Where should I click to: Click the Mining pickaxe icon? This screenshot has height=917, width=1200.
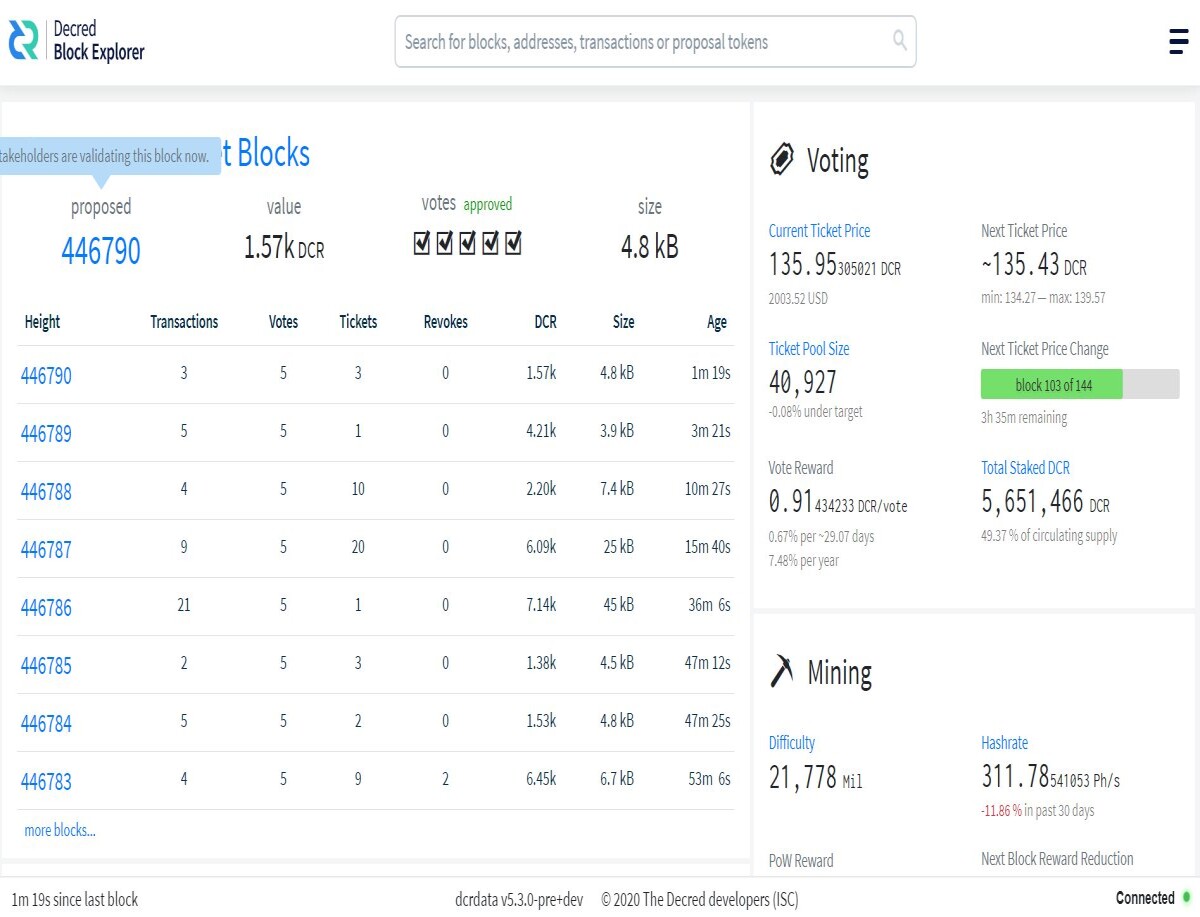pos(782,671)
